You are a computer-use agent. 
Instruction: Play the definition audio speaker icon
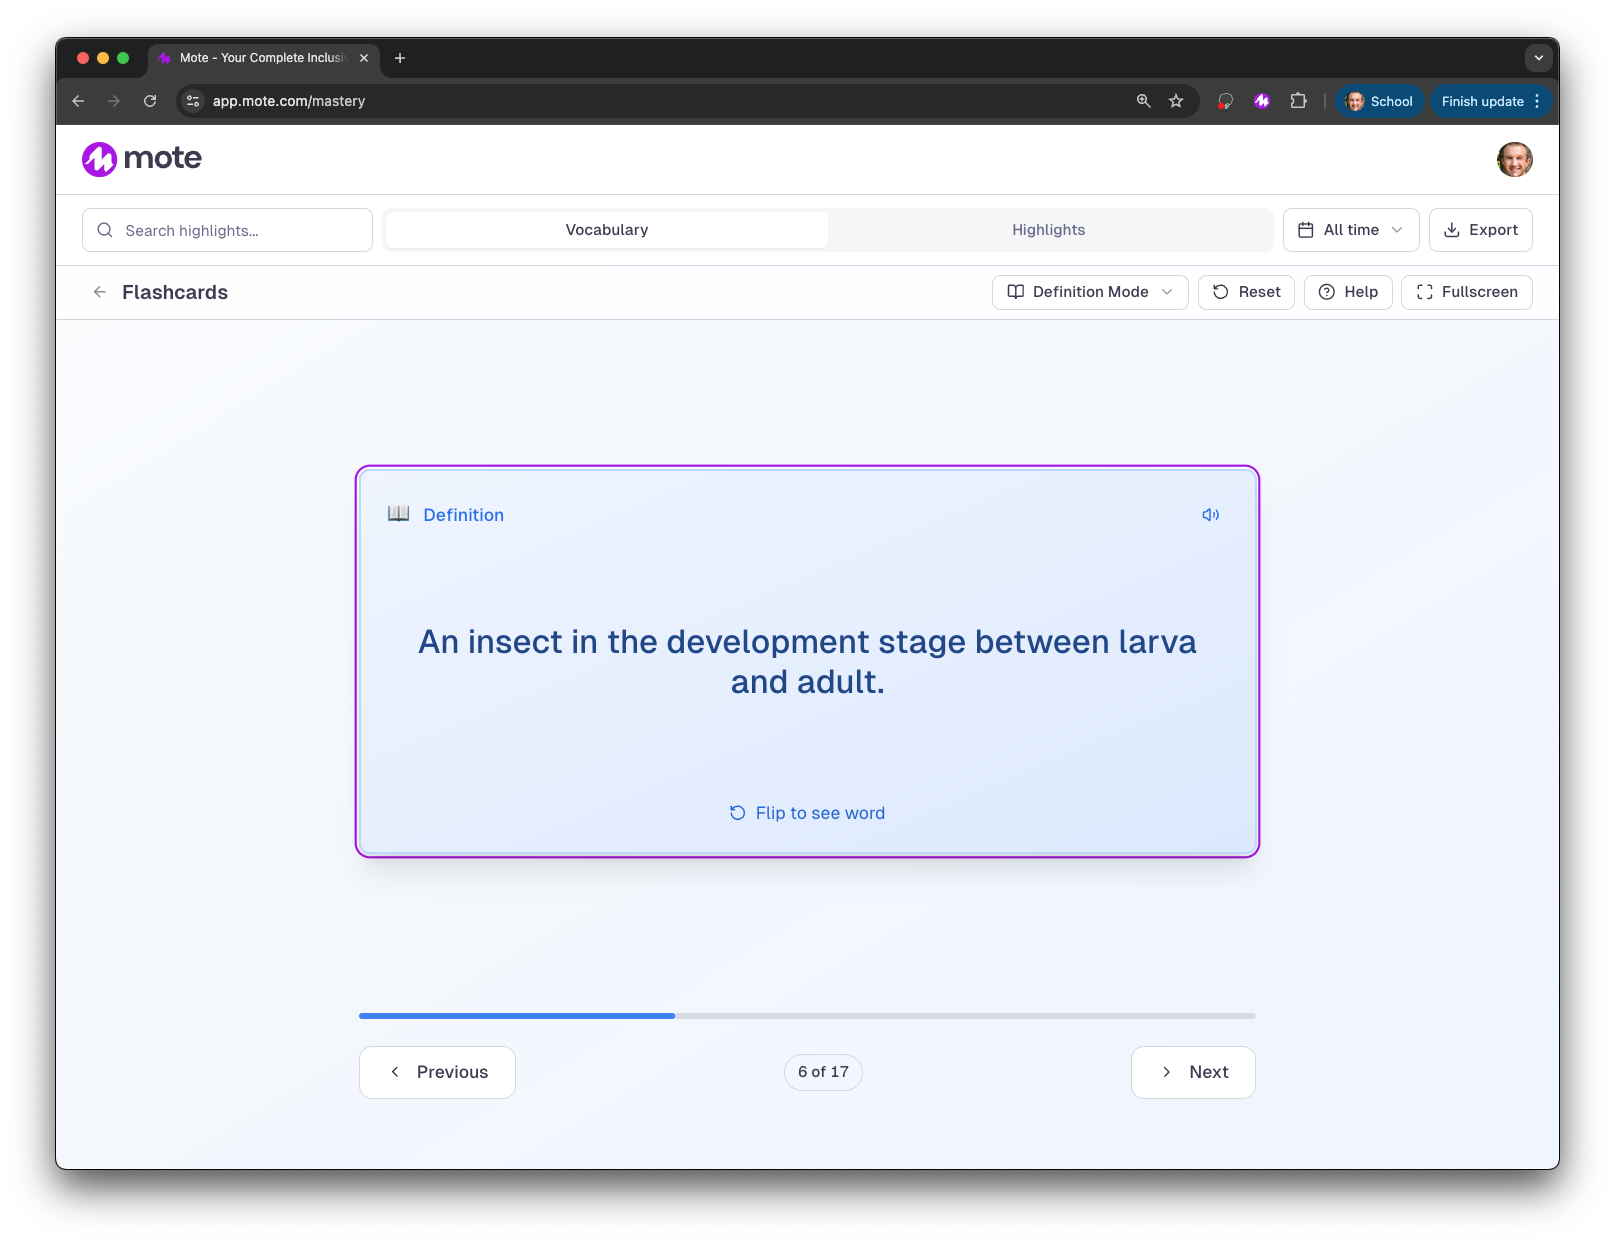point(1210,515)
